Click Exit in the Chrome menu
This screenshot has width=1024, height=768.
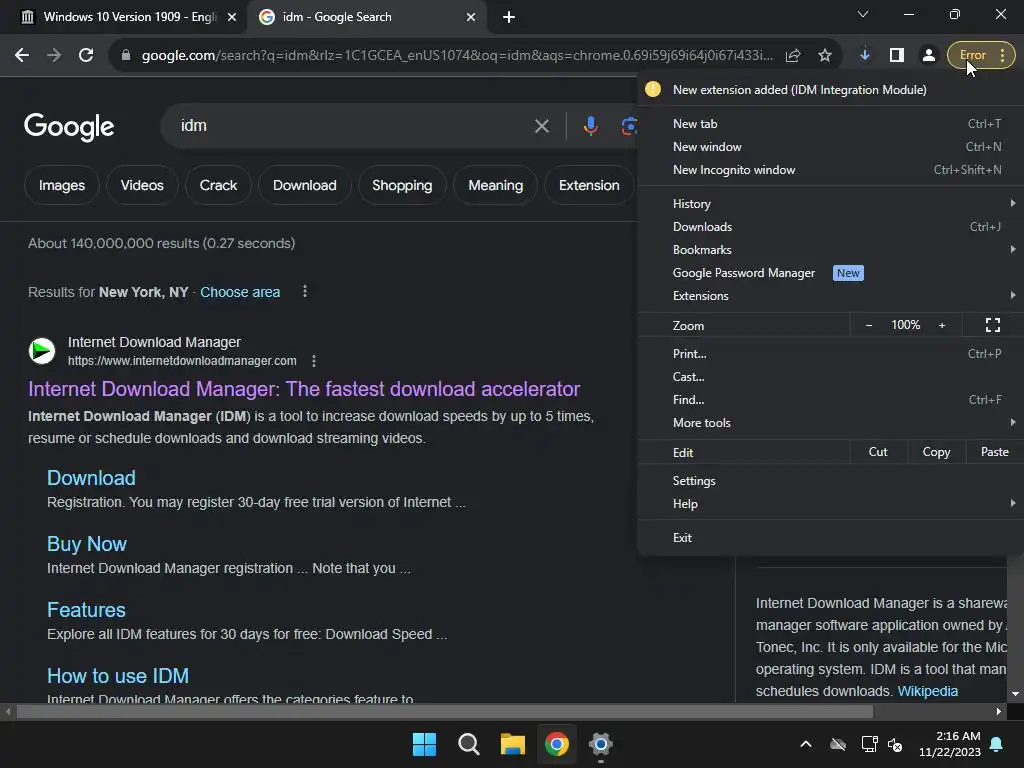[831, 537]
